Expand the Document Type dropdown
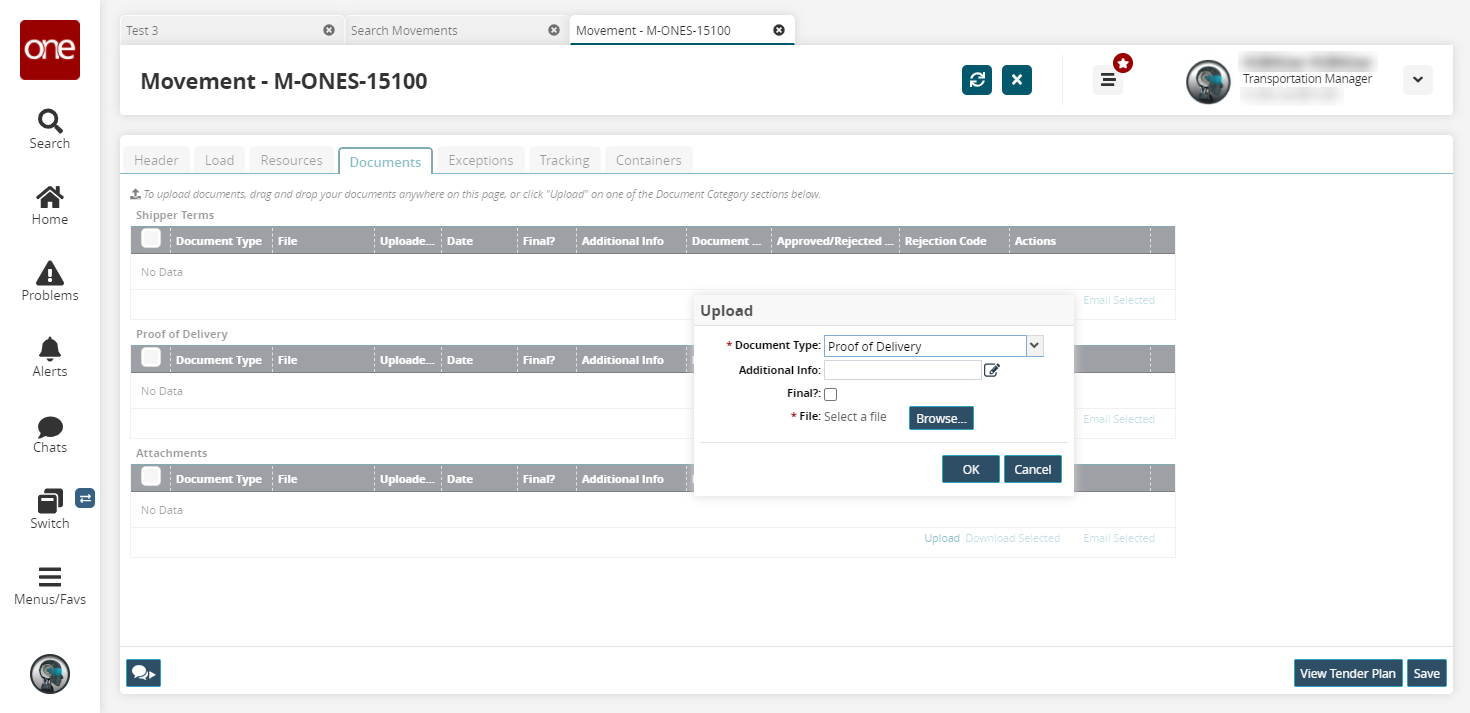The width and height of the screenshot is (1470, 713). 1035,346
